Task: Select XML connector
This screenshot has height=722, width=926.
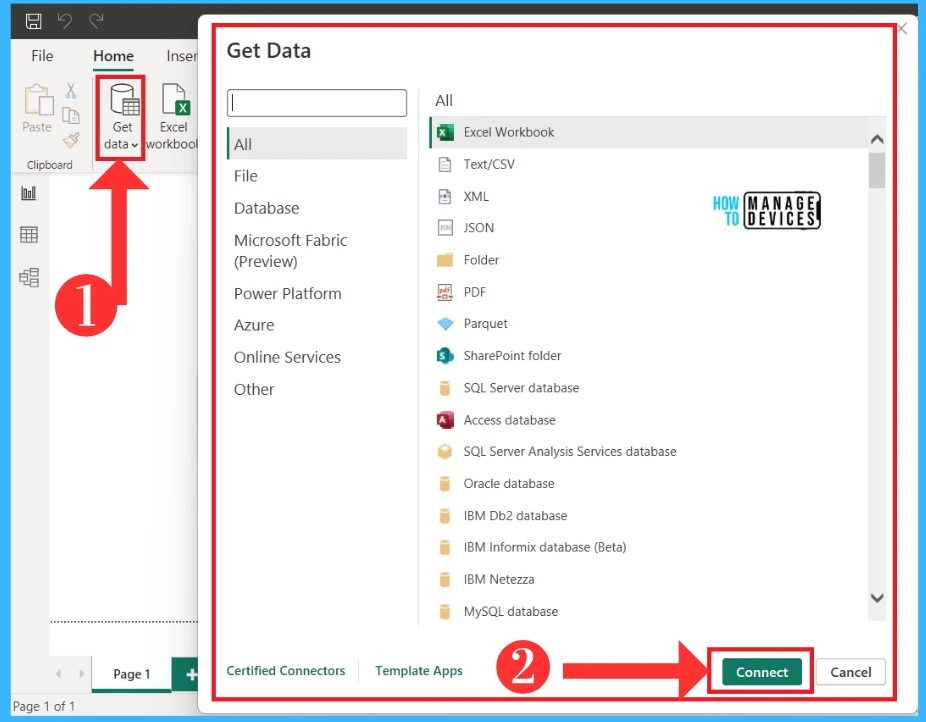Action: pos(648,196)
